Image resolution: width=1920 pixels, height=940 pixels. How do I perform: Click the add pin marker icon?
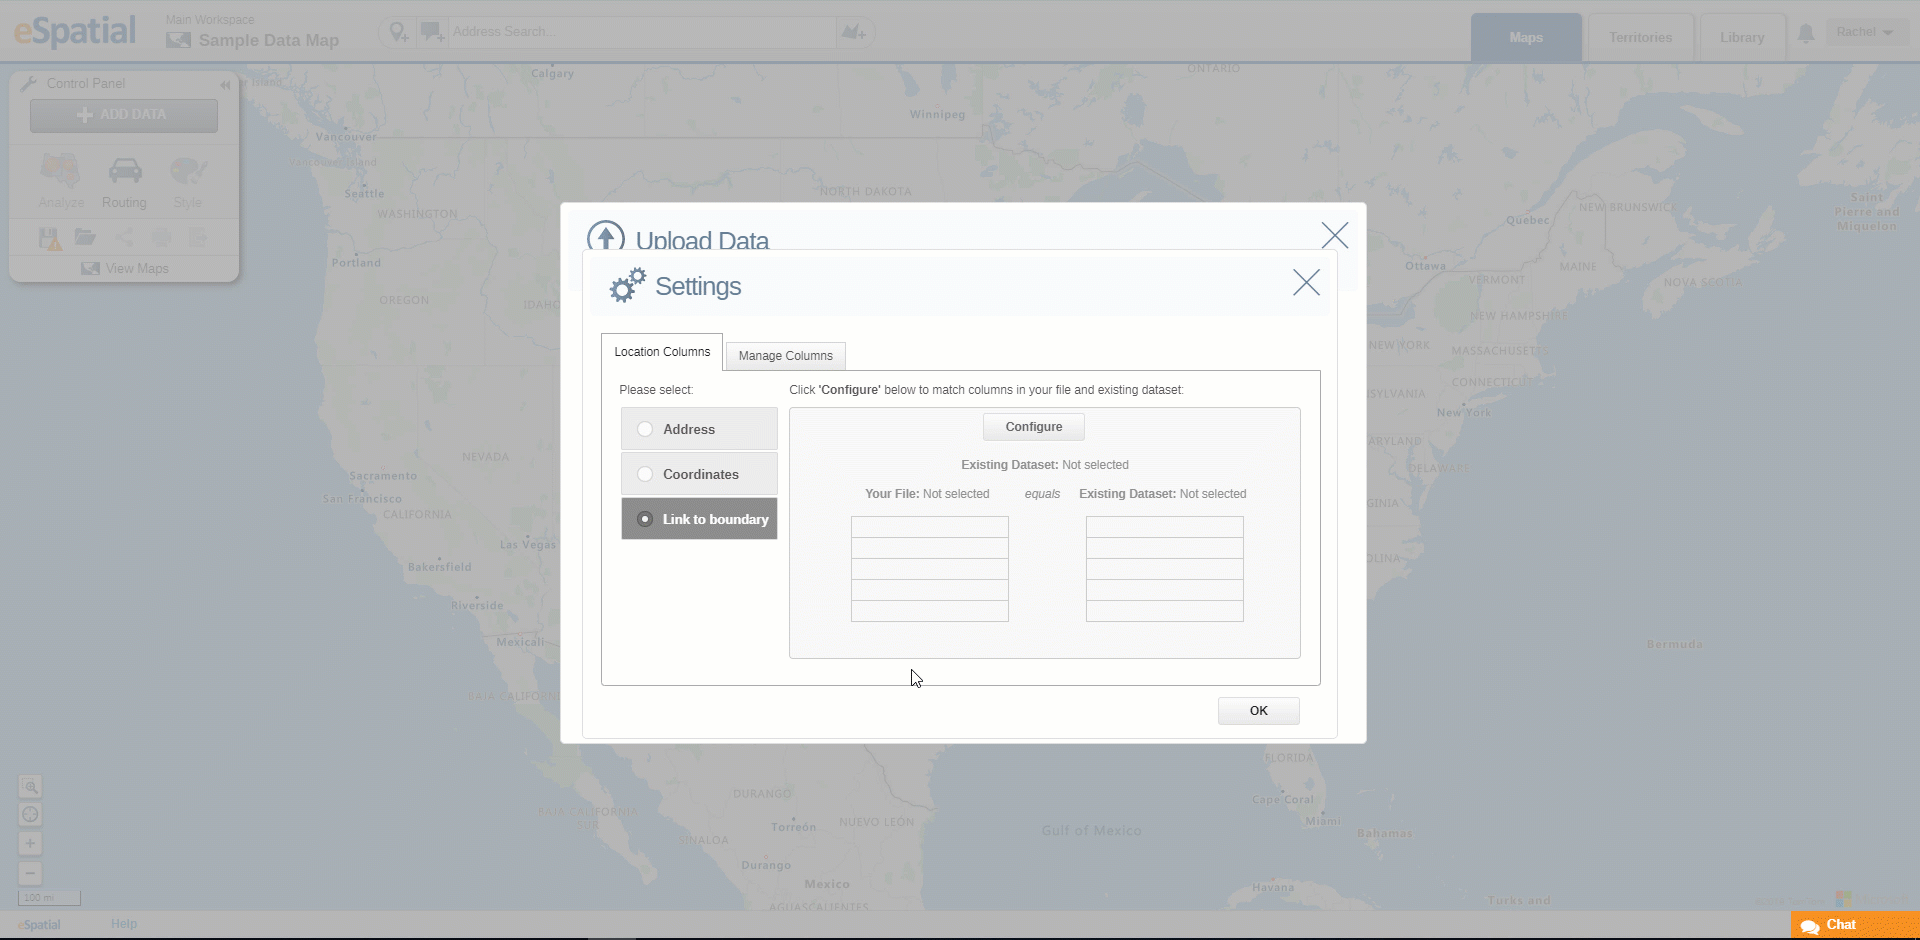(x=399, y=32)
